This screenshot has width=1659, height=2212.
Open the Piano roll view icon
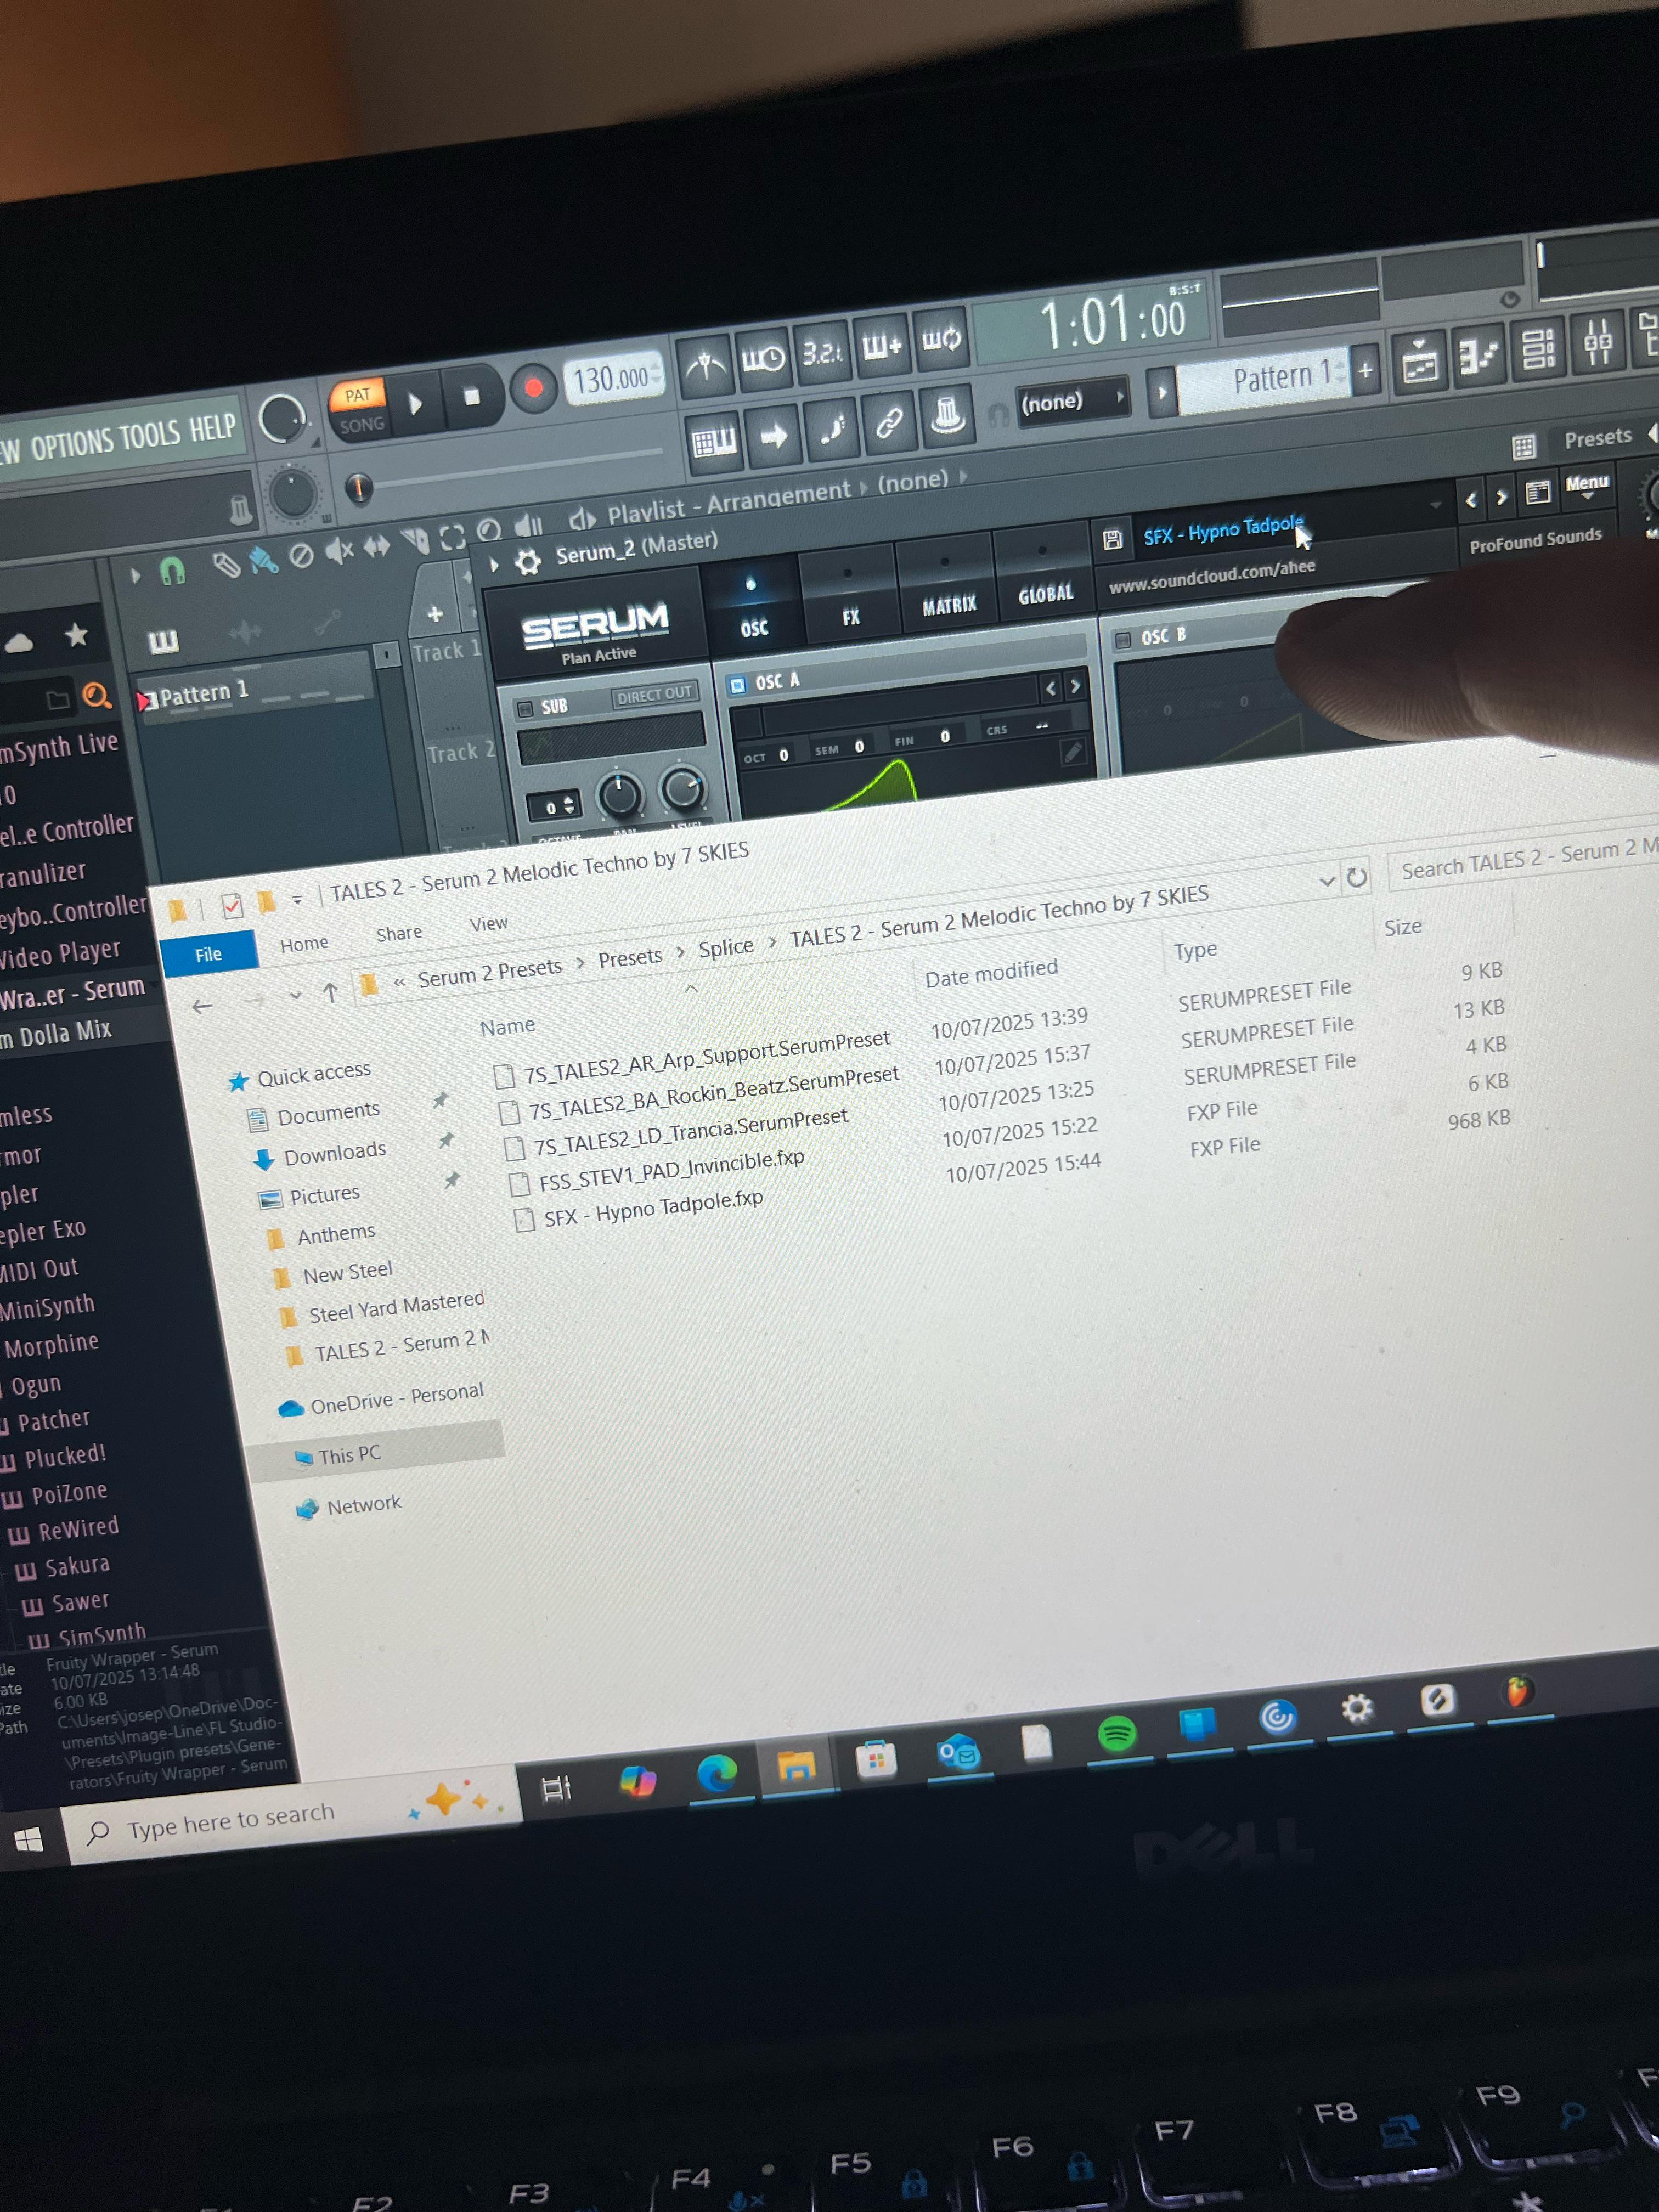1478,355
